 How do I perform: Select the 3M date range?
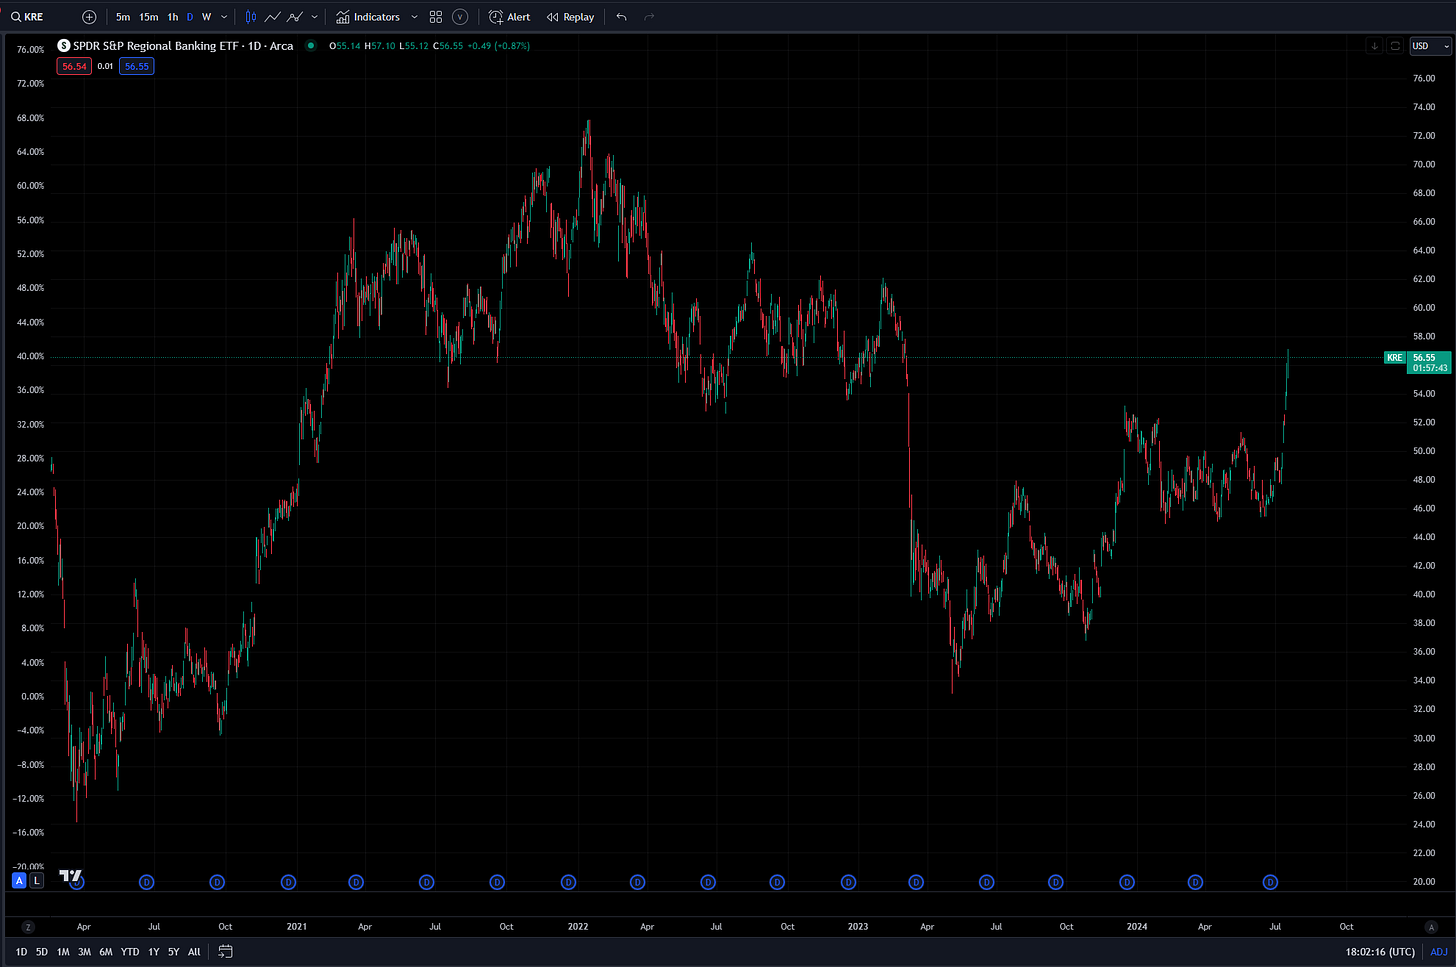(84, 952)
